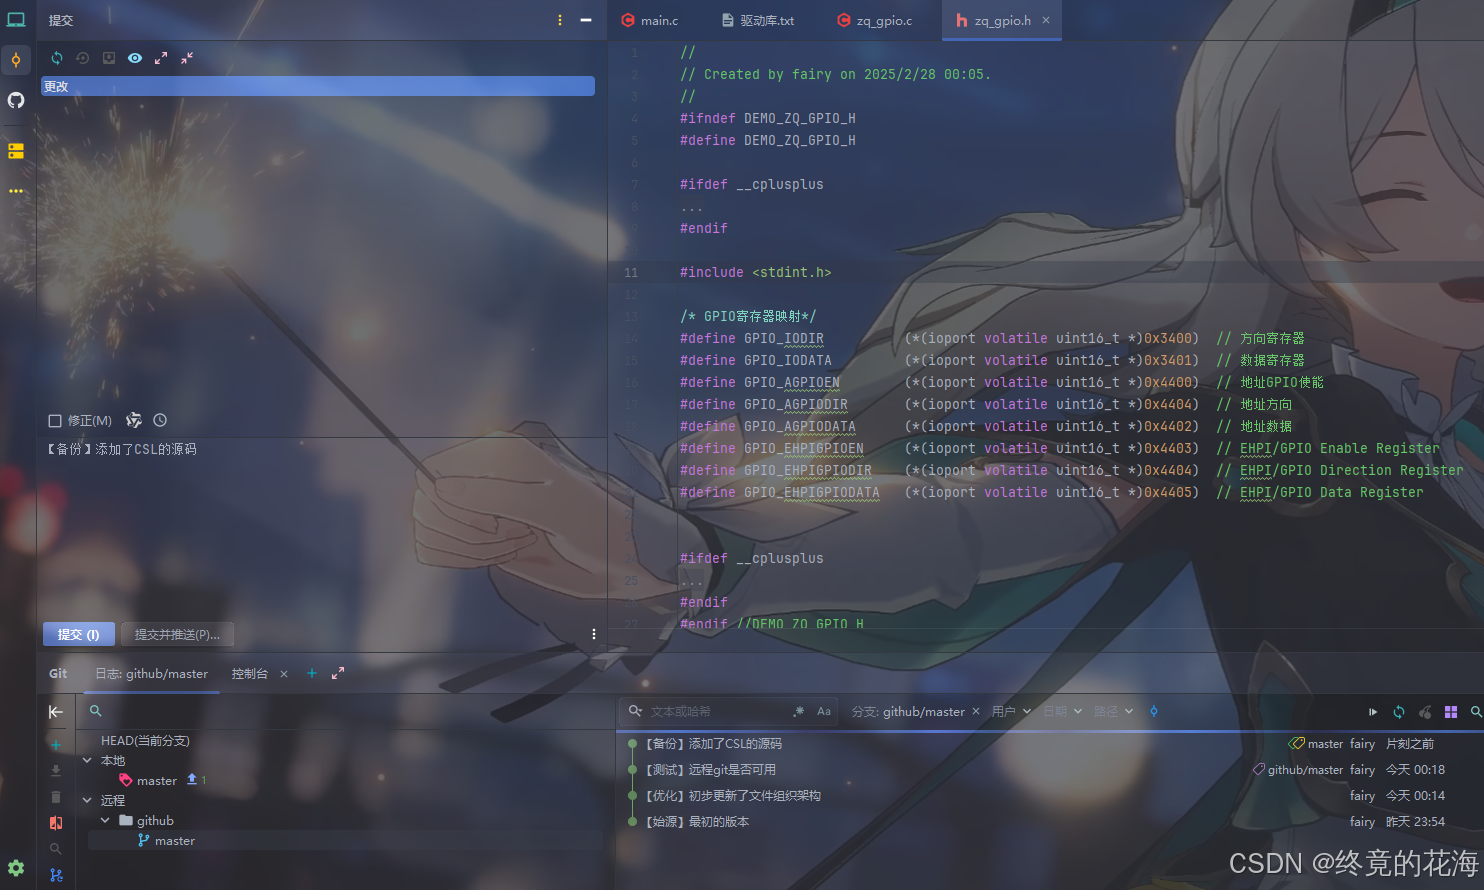This screenshot has height=890, width=1484.
Task: Select local master branch
Action: (x=157, y=781)
